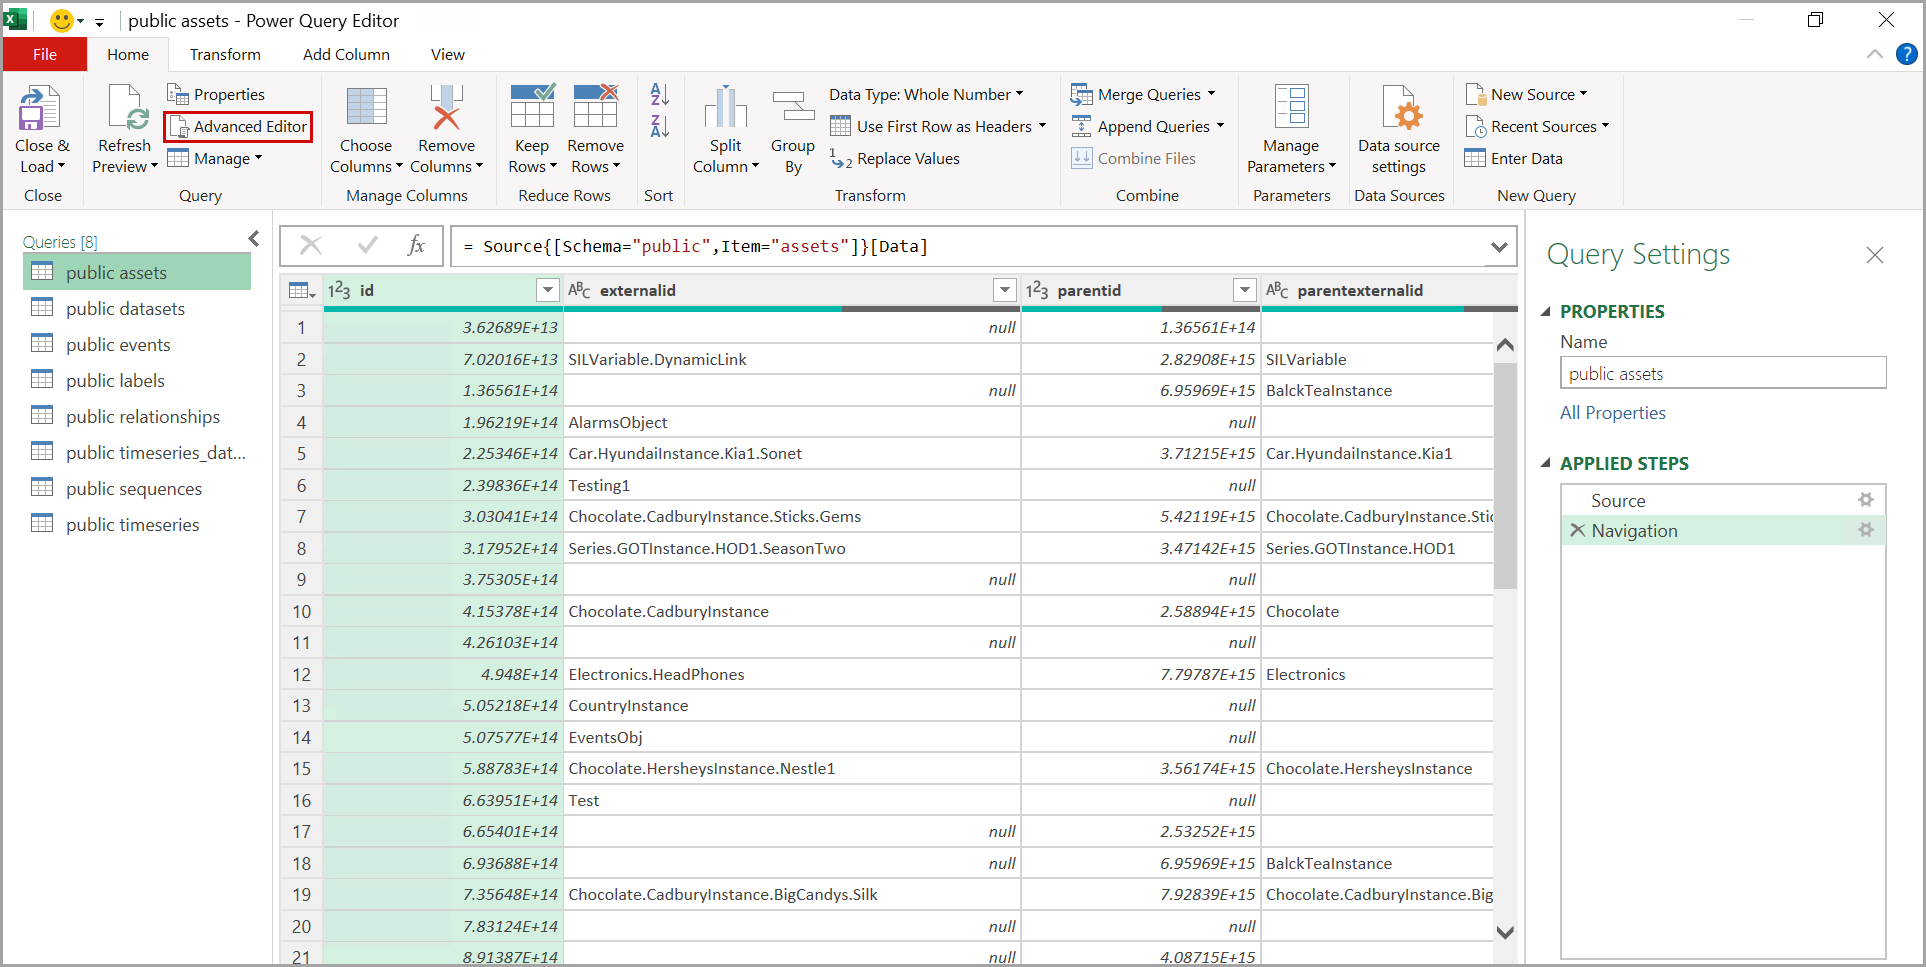The image size is (1926, 967).
Task: Expand the formula bar
Action: (x=1498, y=247)
